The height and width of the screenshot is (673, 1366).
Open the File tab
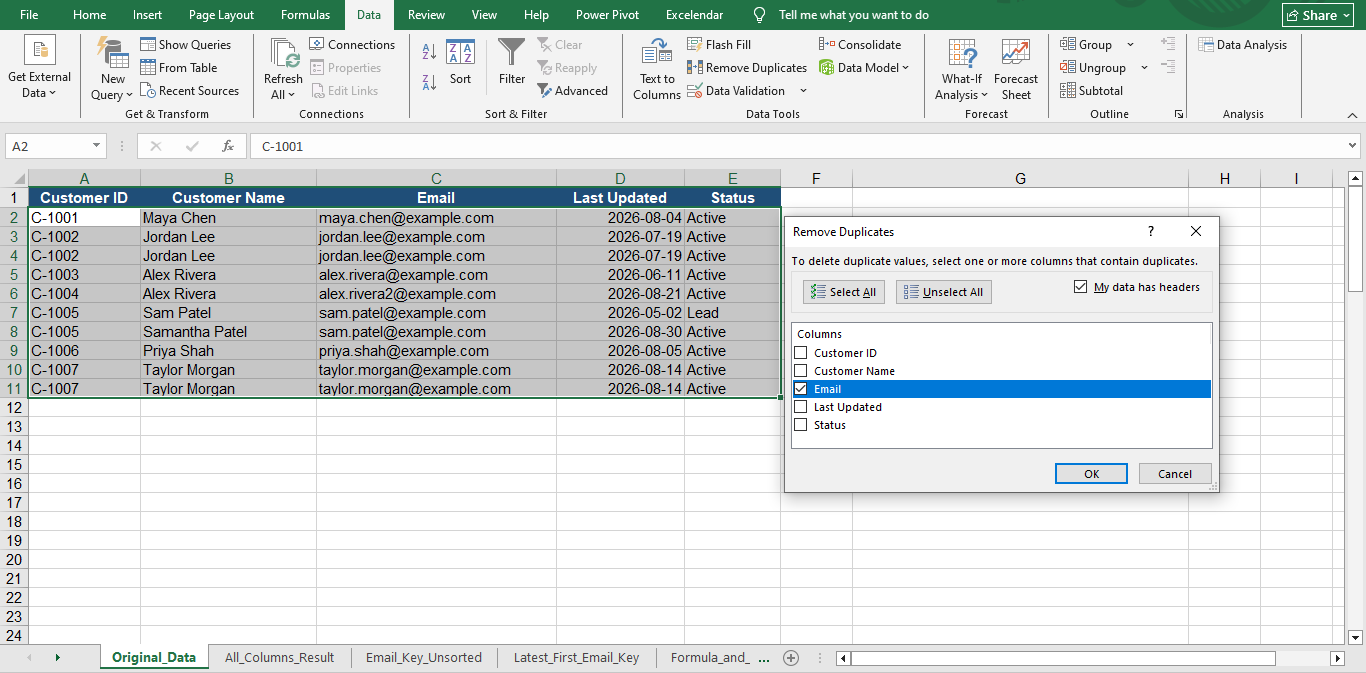coord(29,15)
